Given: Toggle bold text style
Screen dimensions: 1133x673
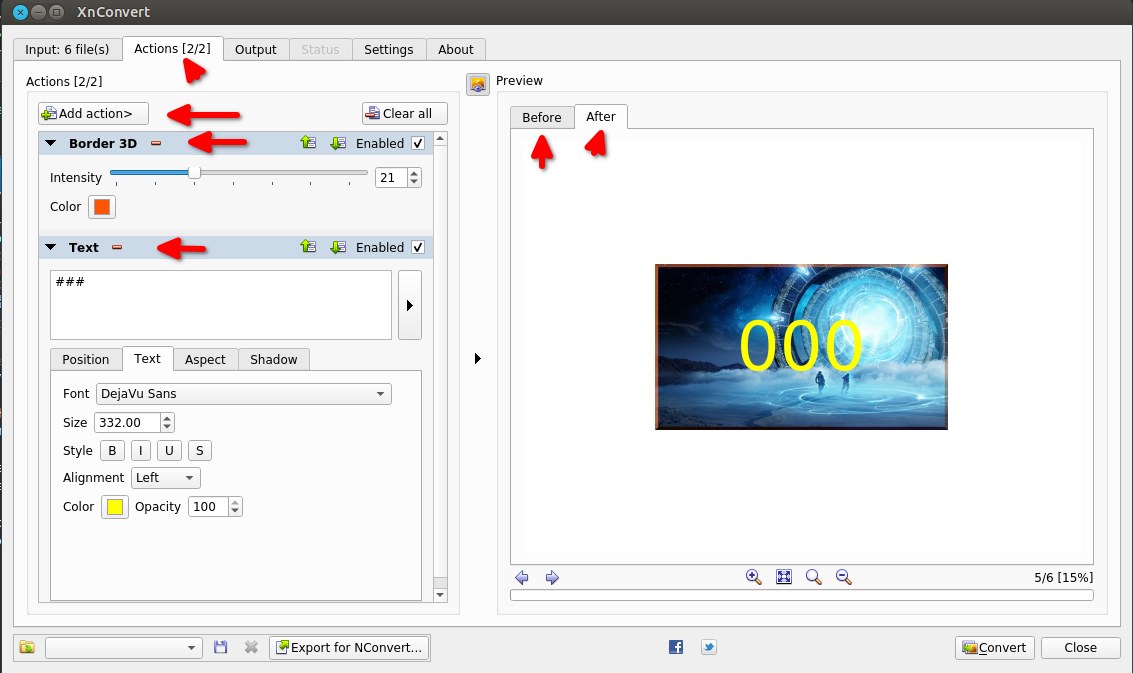Looking at the screenshot, I should (x=112, y=450).
